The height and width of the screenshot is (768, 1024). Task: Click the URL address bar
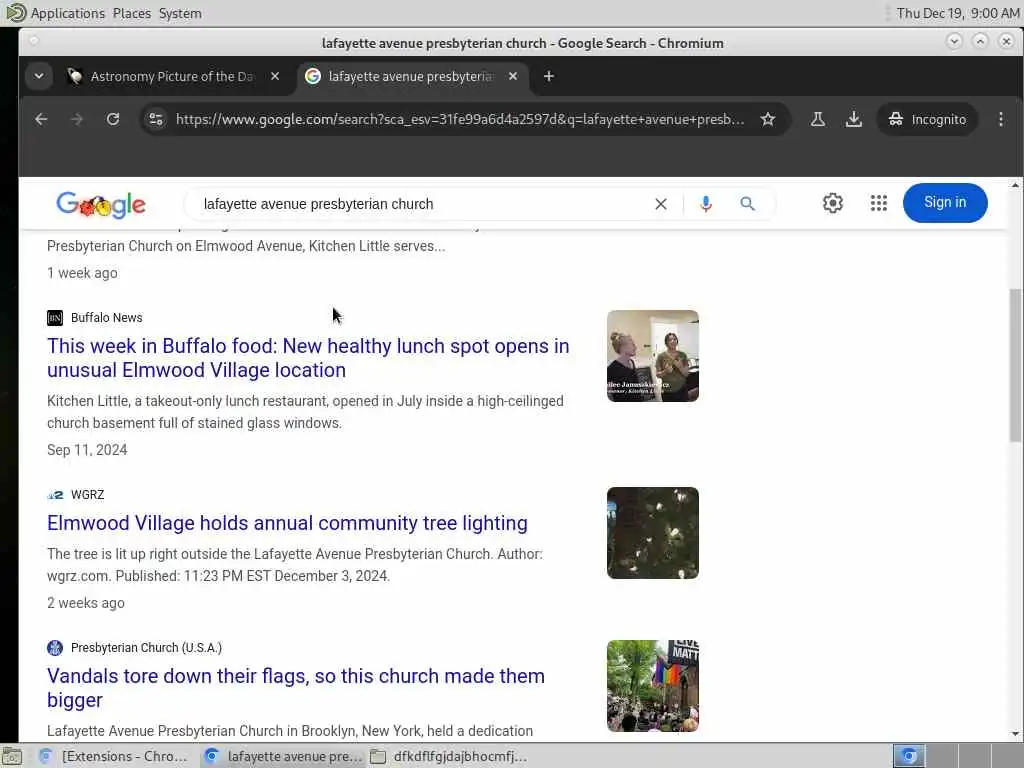tap(460, 119)
